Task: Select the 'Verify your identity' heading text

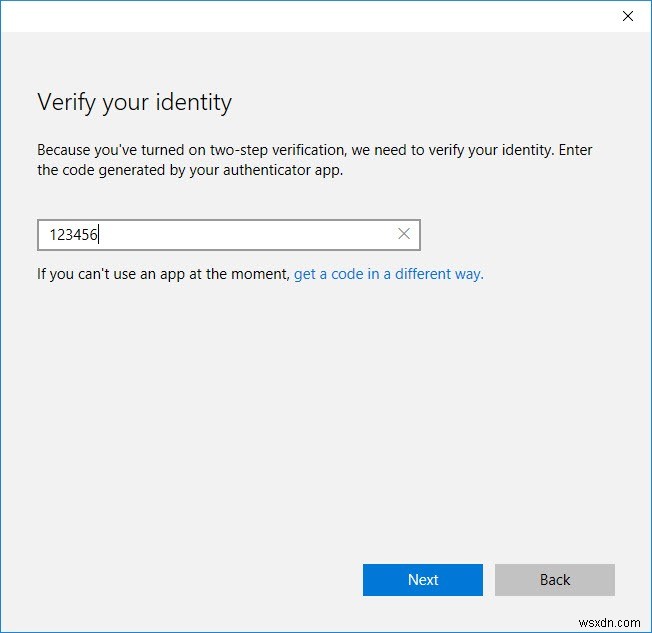Action: 134,103
